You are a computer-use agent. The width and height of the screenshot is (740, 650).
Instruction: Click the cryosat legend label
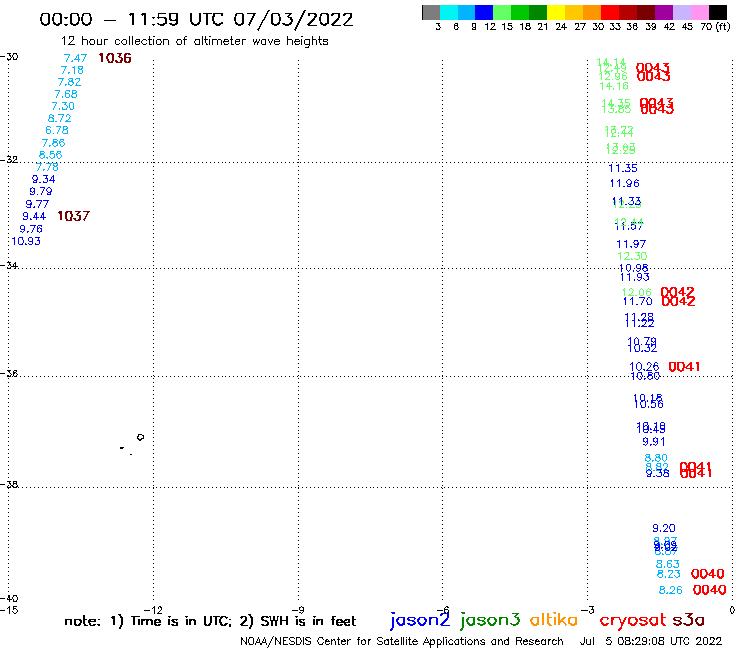point(633,620)
